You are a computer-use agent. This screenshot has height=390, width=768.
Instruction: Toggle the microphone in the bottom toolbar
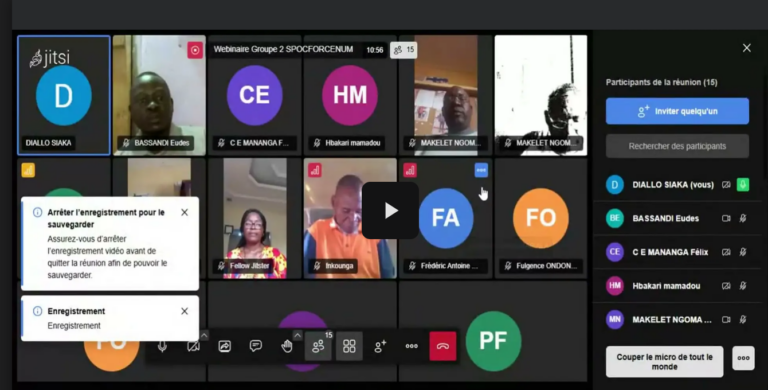tap(162, 346)
